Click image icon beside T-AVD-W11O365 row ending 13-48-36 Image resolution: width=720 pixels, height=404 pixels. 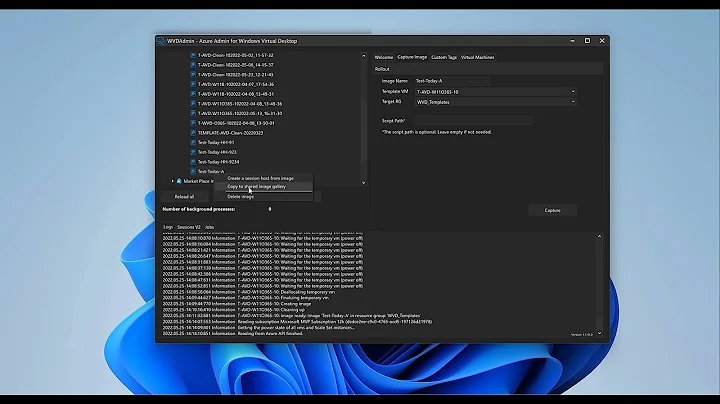pyautogui.click(x=193, y=104)
